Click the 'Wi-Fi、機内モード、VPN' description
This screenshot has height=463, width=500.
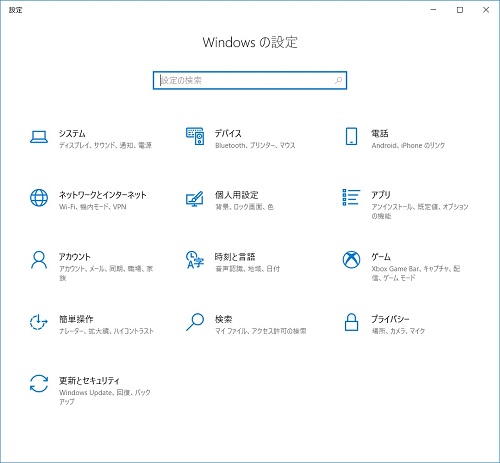pos(93,207)
